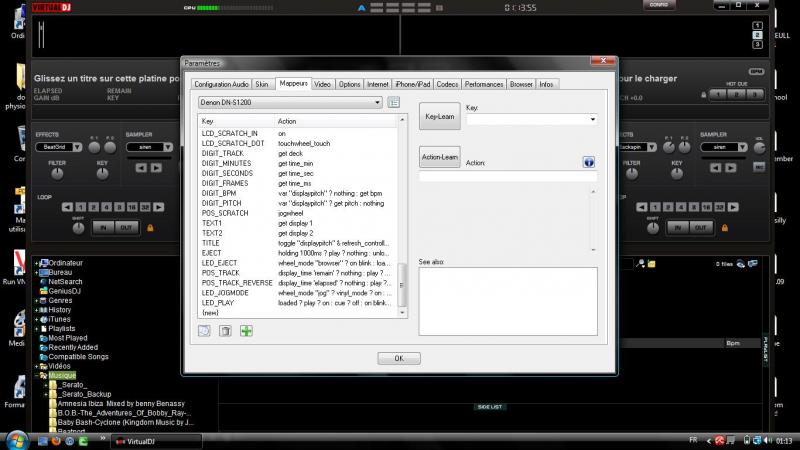This screenshot has width=800, height=450.
Task: Expand the Ordinateur tree node
Action: tap(37, 263)
